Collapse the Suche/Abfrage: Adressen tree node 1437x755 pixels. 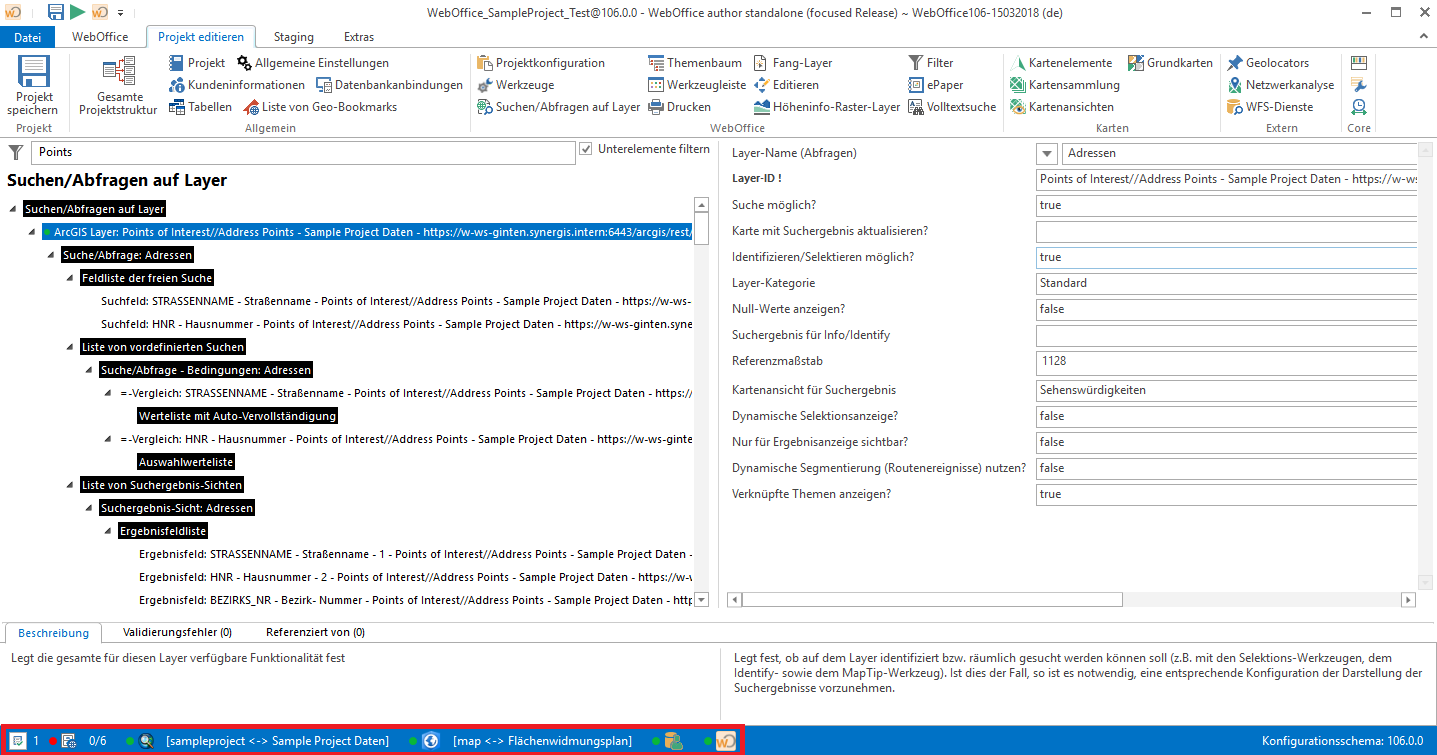[x=50, y=256]
